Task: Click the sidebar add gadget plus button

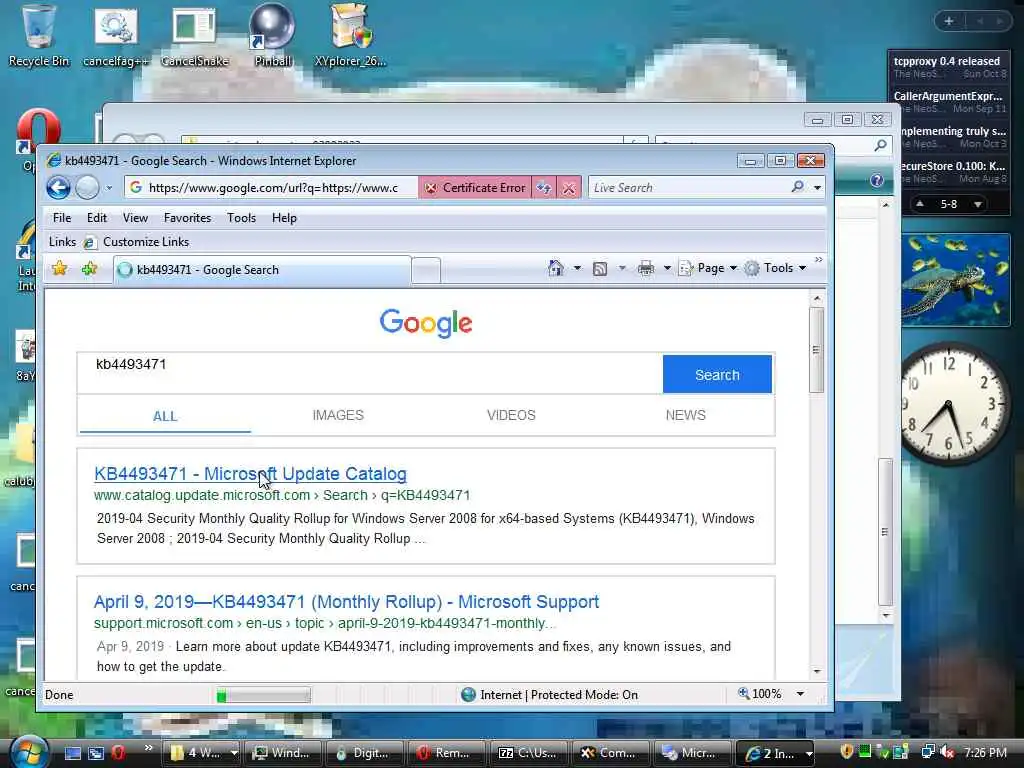Action: (x=949, y=21)
